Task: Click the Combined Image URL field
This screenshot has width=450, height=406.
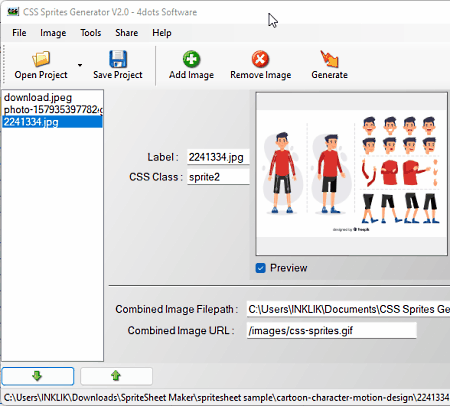Action: point(332,330)
